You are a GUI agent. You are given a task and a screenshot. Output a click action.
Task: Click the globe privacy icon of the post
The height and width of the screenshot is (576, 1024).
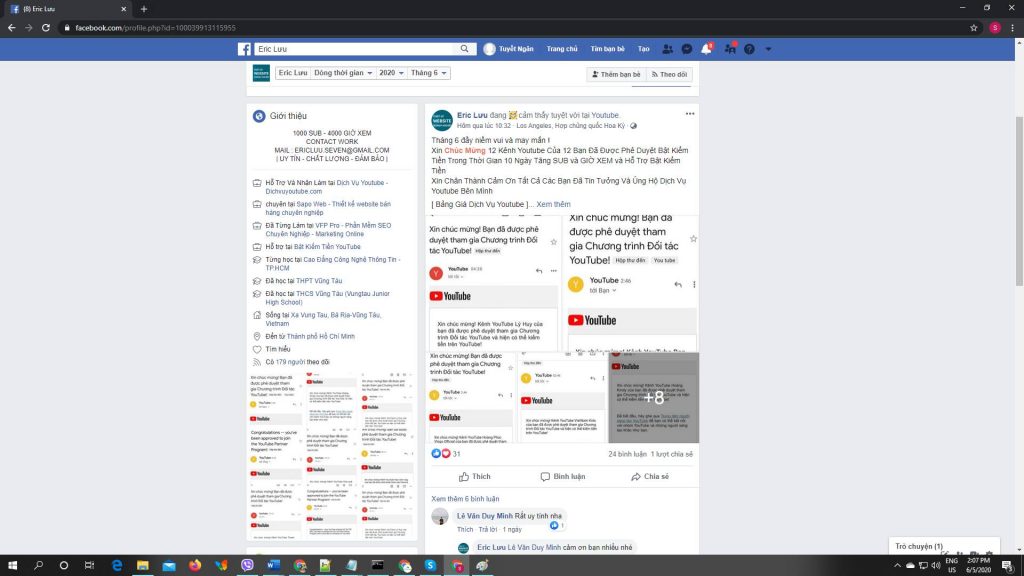[633, 125]
